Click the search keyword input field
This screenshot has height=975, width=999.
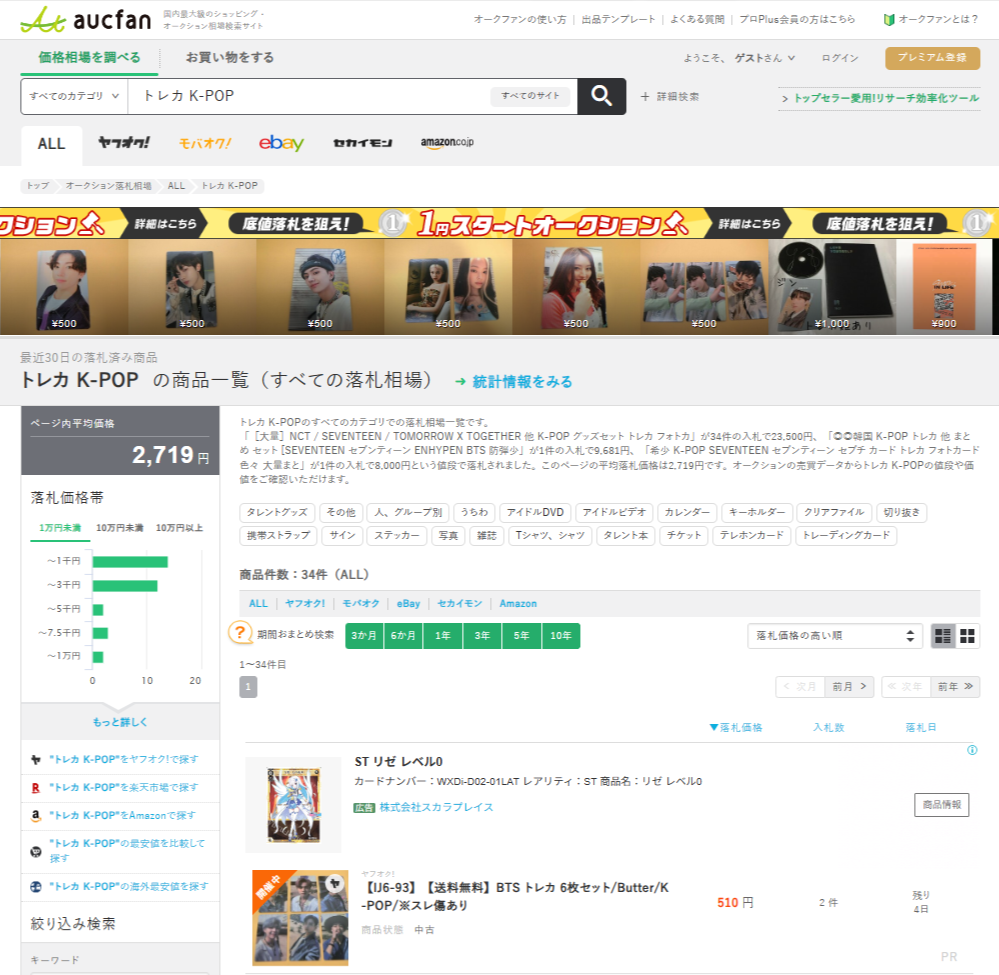pos(310,96)
